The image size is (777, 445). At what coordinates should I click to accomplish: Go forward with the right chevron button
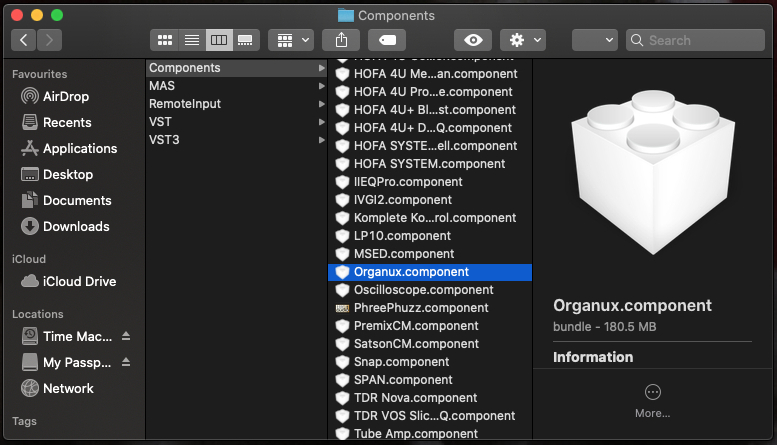(x=49, y=40)
